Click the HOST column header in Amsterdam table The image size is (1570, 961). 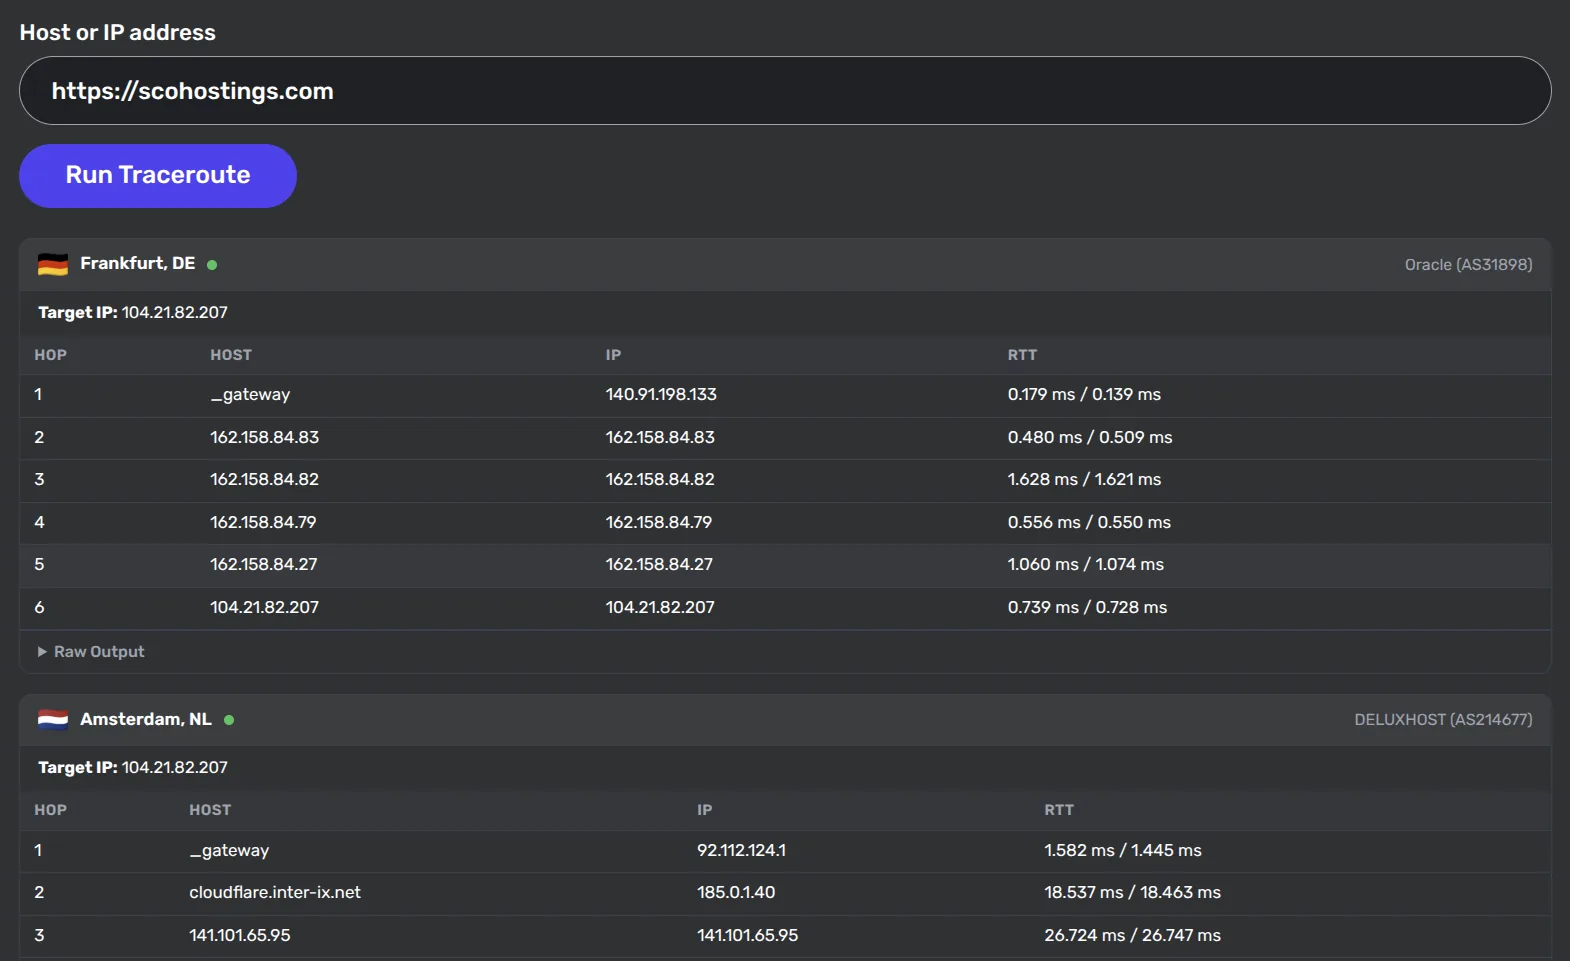point(210,810)
